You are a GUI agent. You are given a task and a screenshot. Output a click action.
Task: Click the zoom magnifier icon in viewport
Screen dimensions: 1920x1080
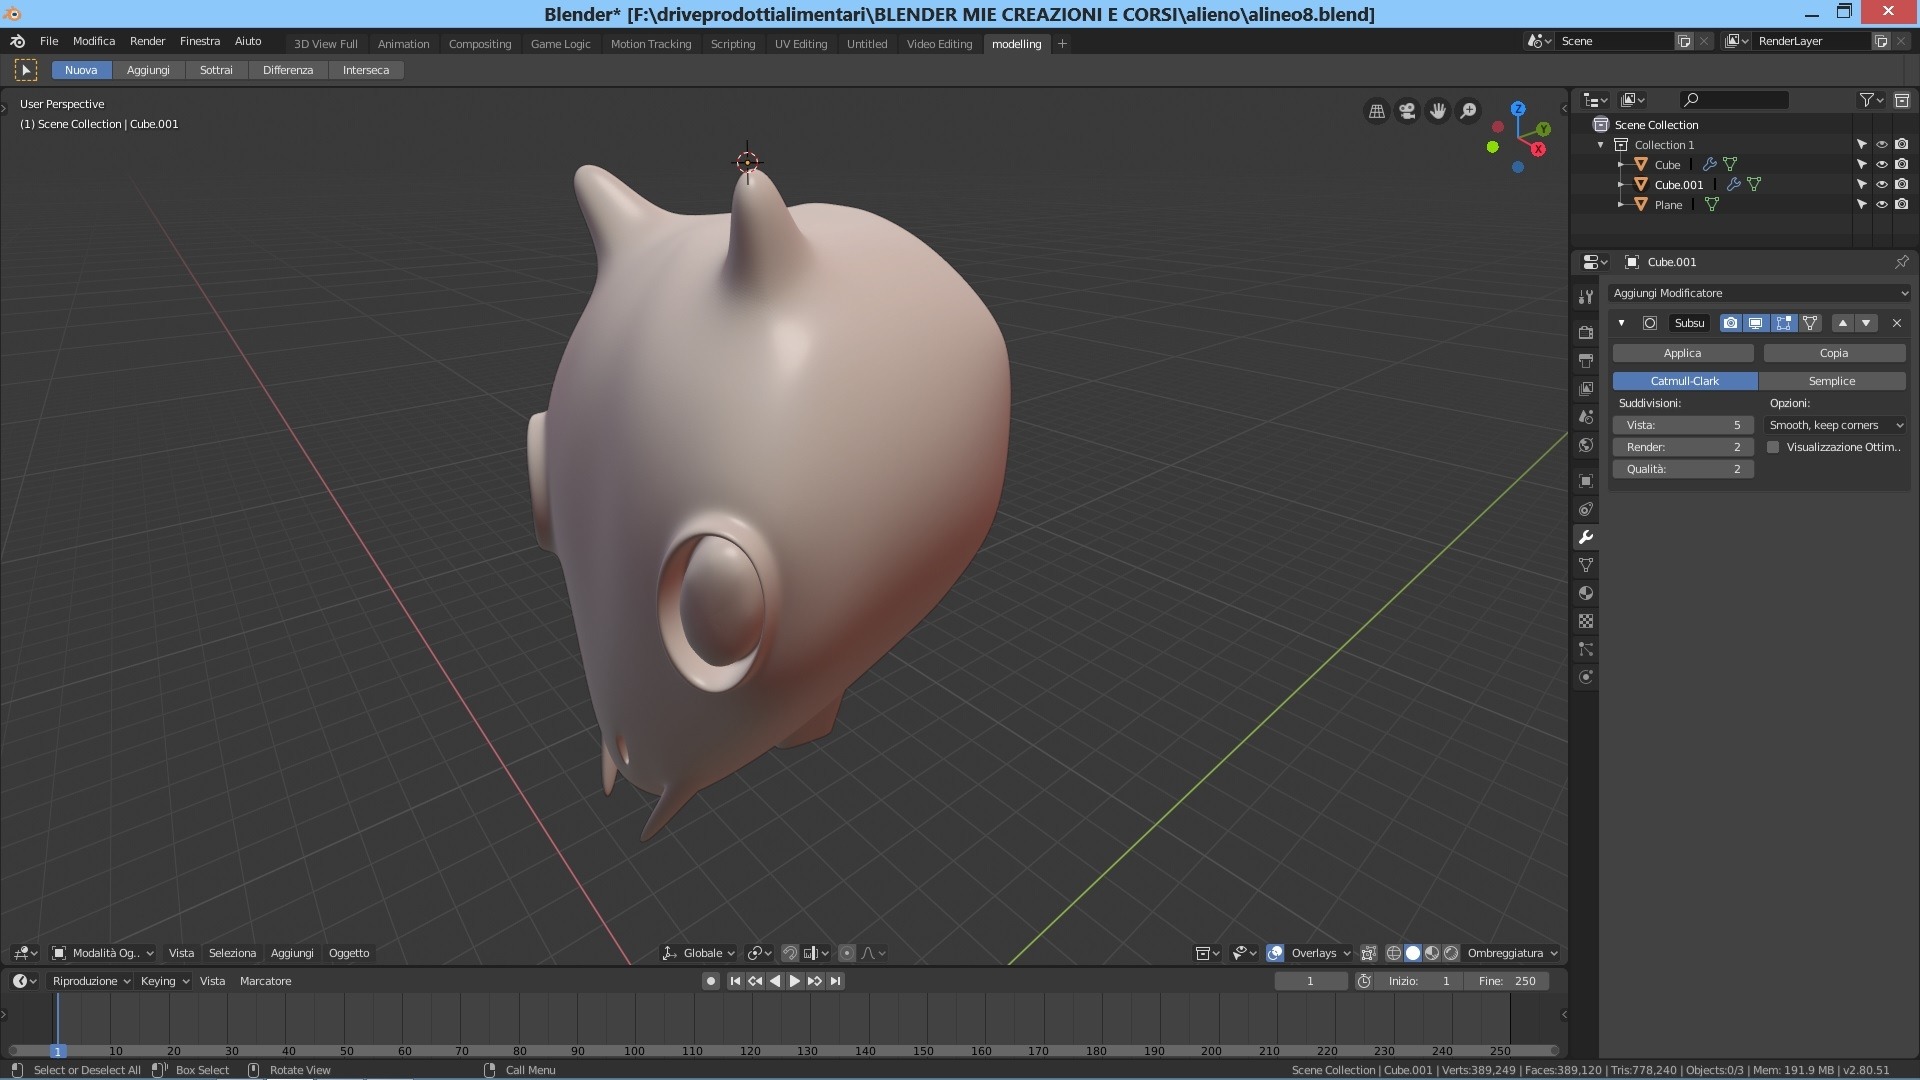point(1468,111)
